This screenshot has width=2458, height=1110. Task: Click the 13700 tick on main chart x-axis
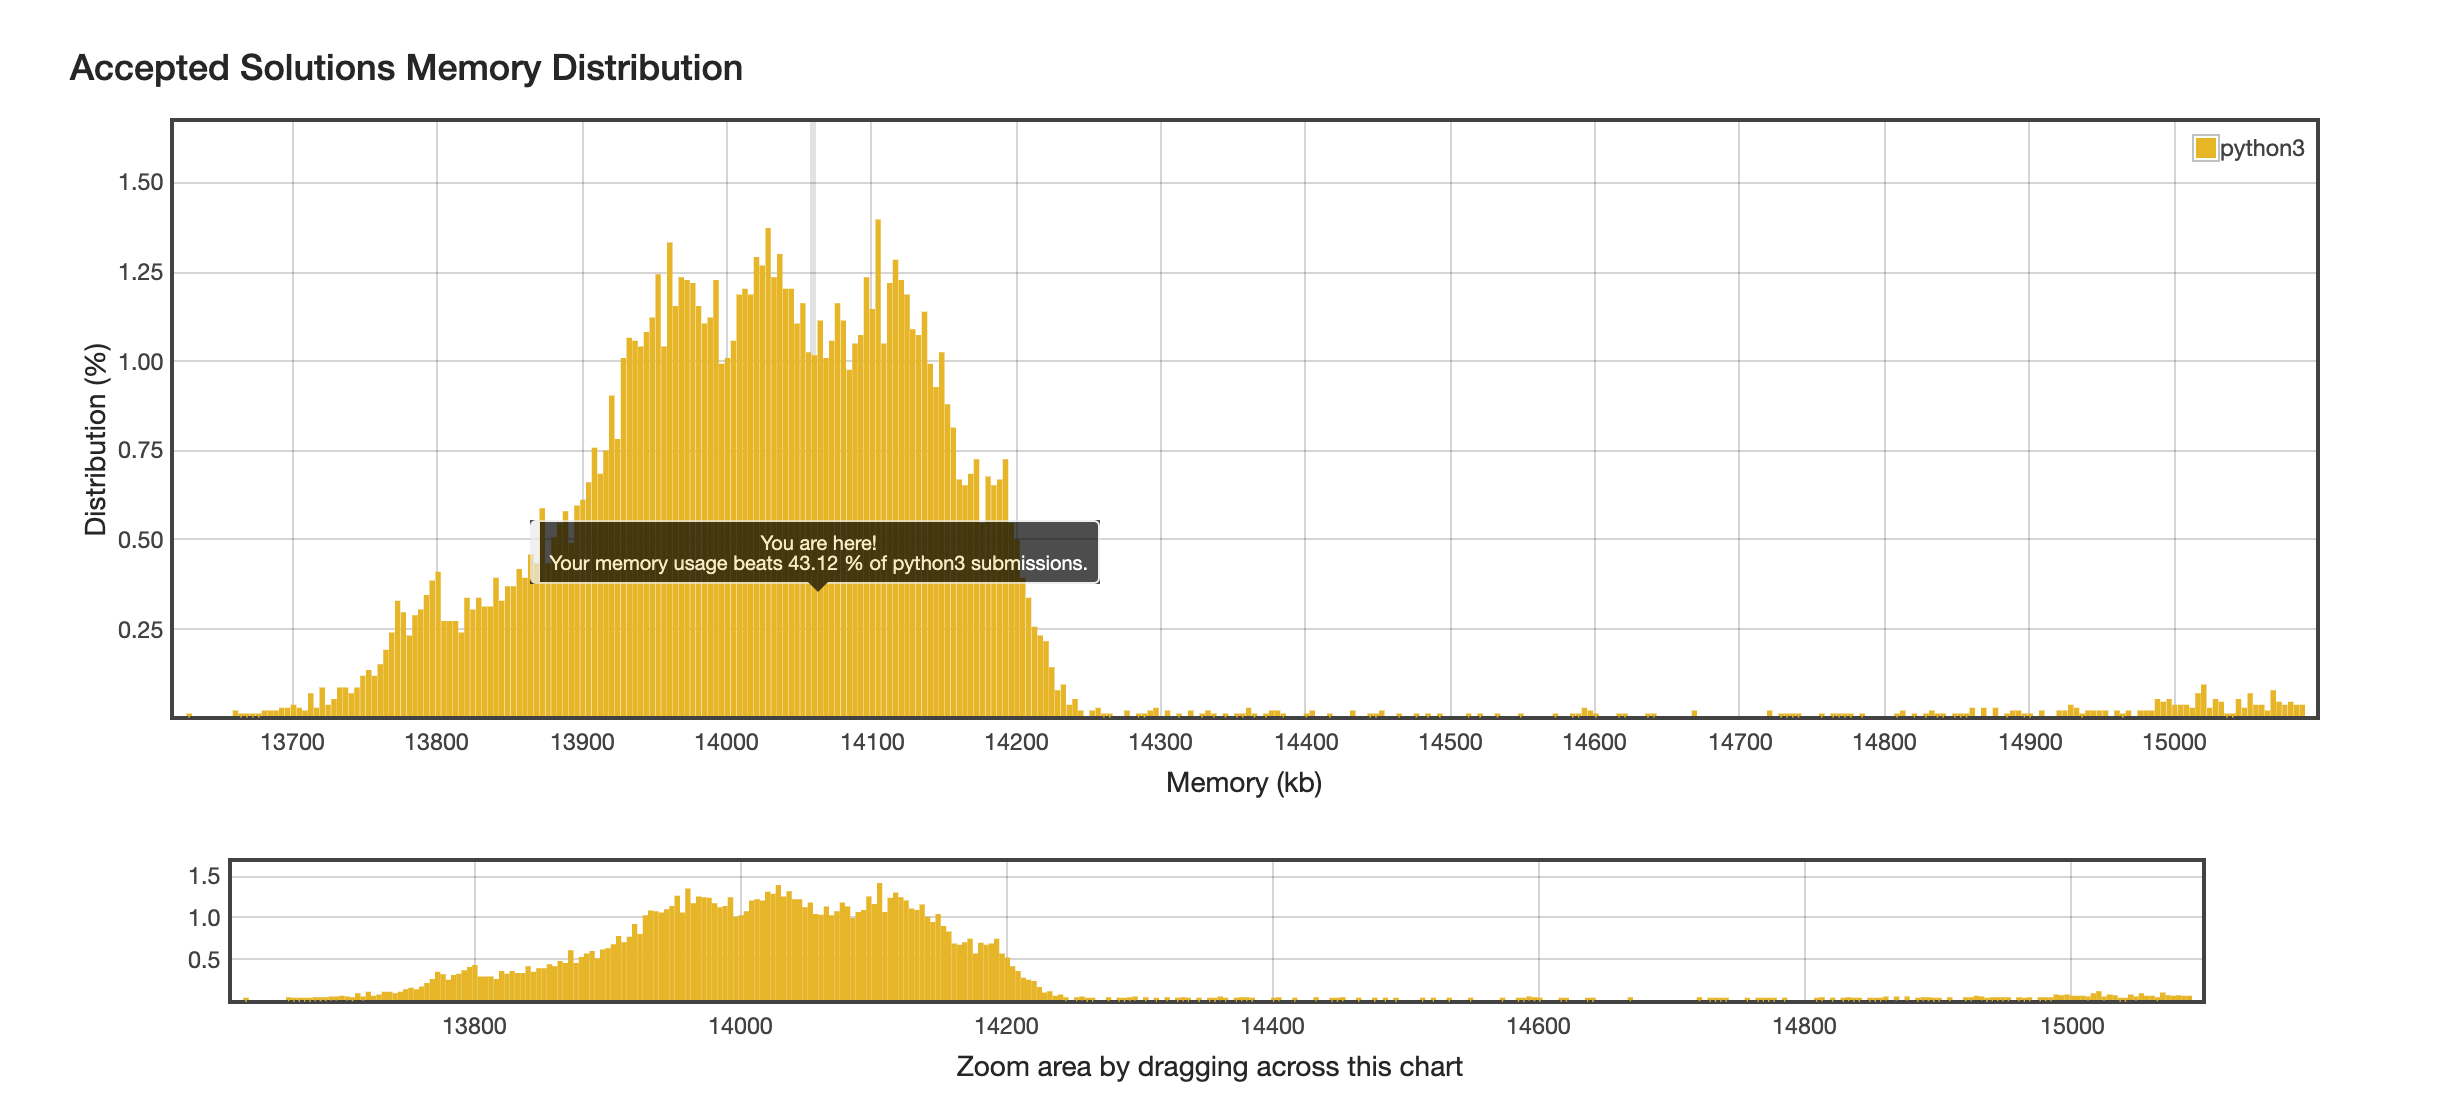coord(292,742)
